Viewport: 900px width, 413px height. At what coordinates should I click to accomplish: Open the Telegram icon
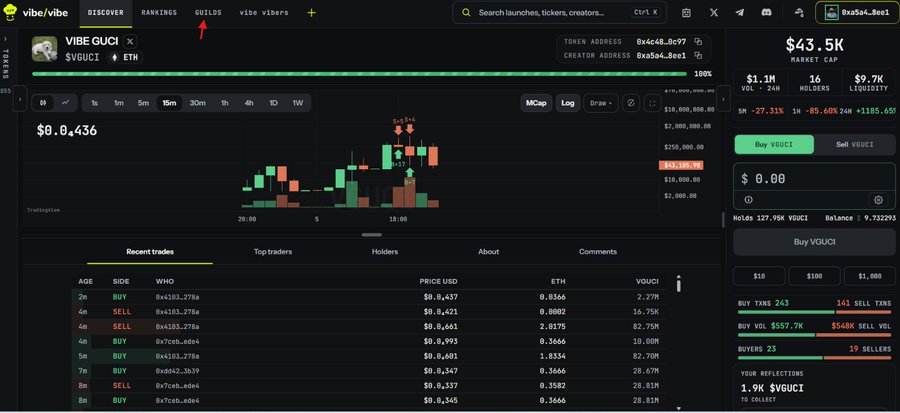click(740, 13)
